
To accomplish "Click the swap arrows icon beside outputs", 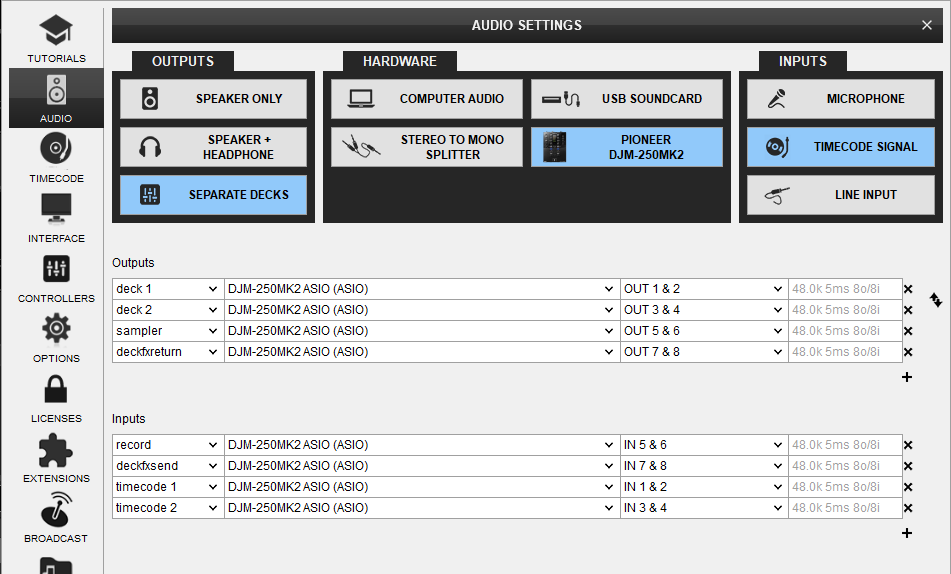I will click(x=936, y=300).
